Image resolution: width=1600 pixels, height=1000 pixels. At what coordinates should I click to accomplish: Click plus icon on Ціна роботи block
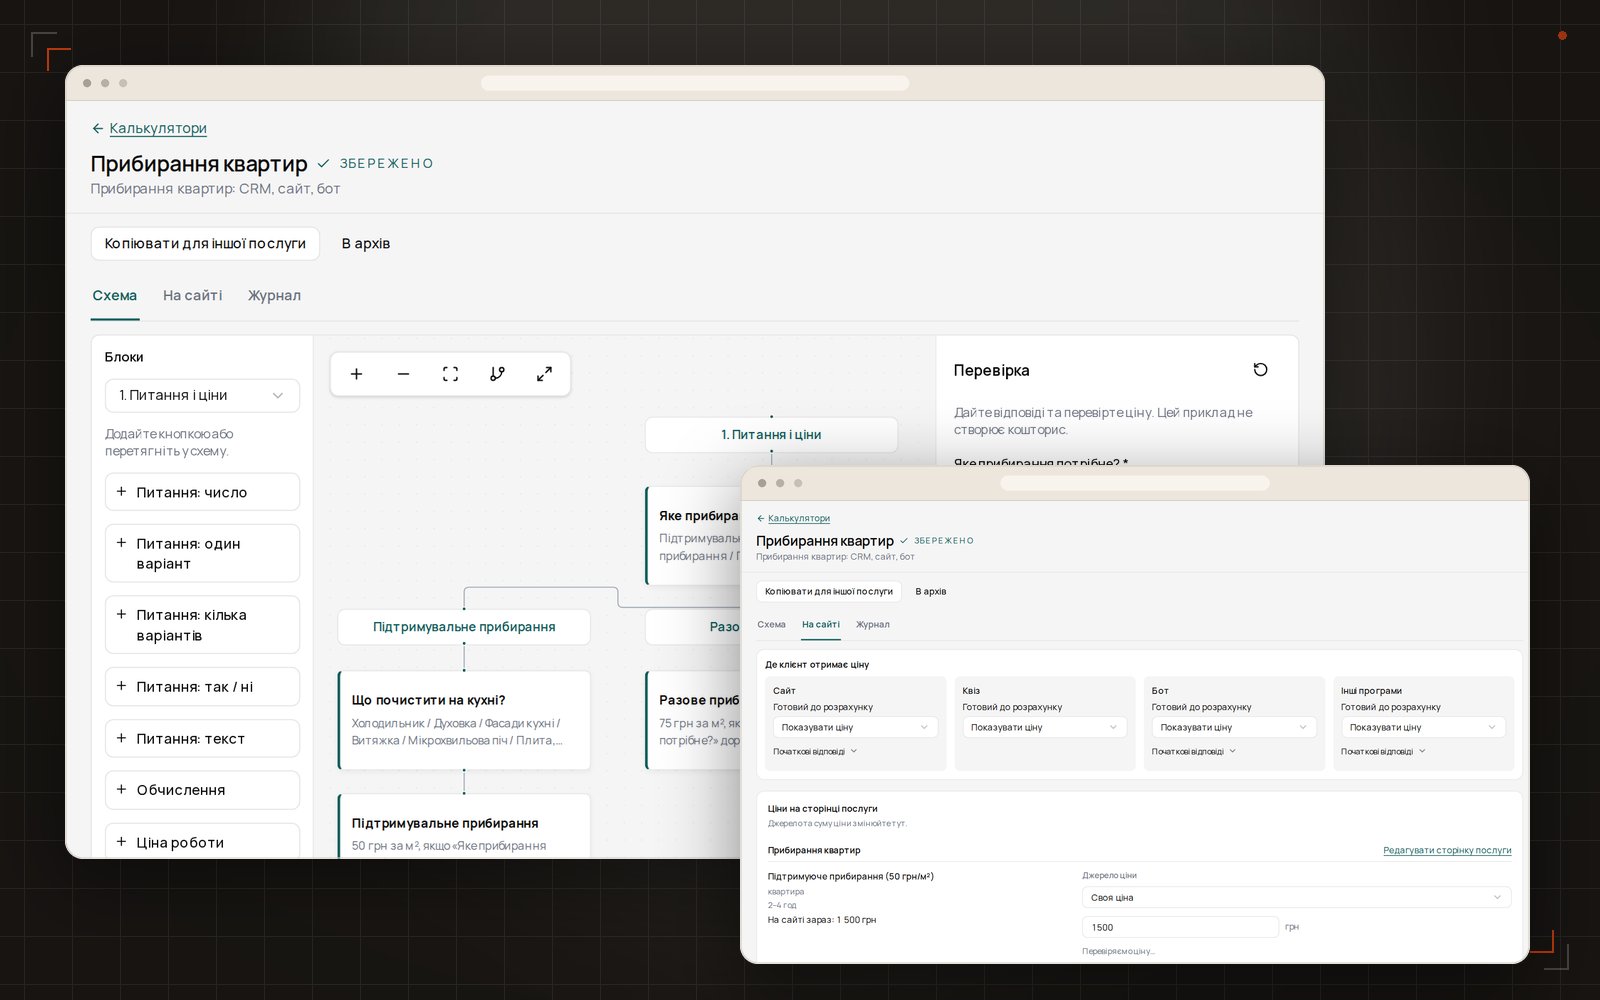[121, 842]
